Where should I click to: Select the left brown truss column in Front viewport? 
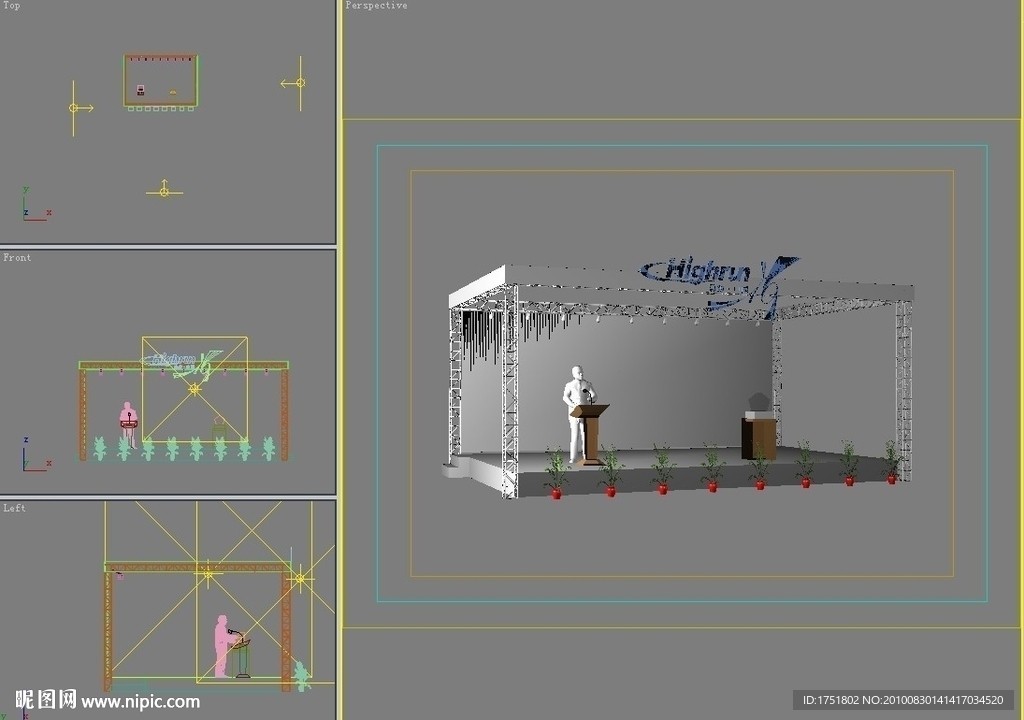point(83,414)
